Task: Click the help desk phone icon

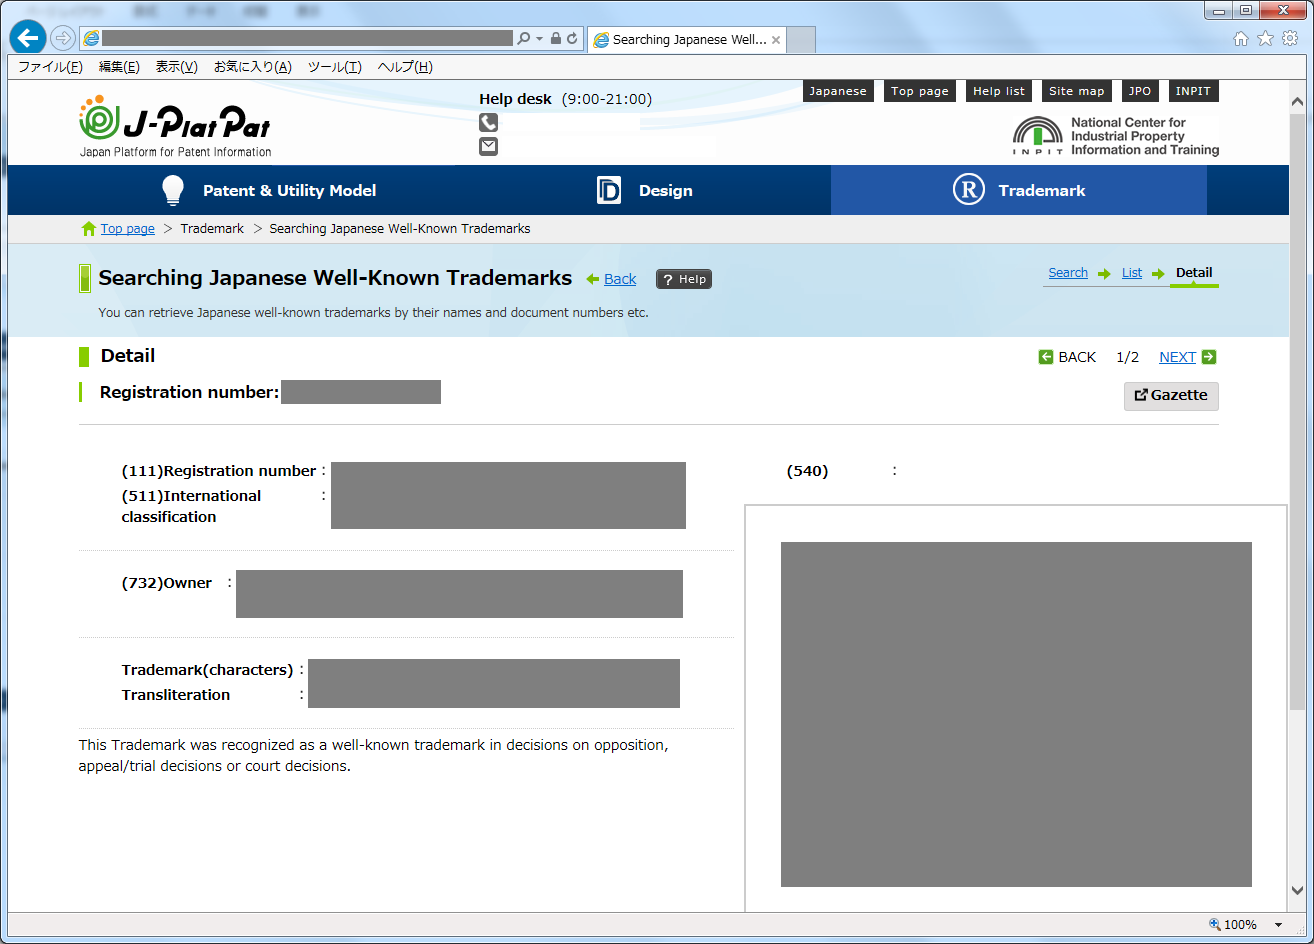Action: tap(488, 123)
